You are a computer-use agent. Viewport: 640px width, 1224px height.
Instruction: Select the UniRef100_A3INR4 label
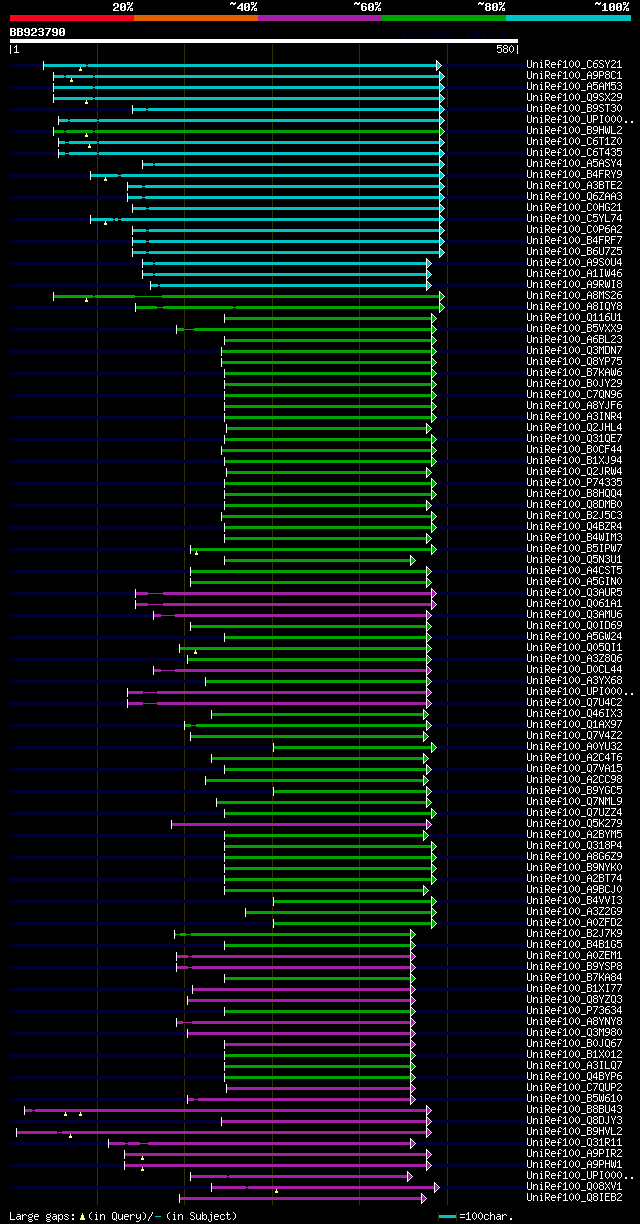coord(574,416)
